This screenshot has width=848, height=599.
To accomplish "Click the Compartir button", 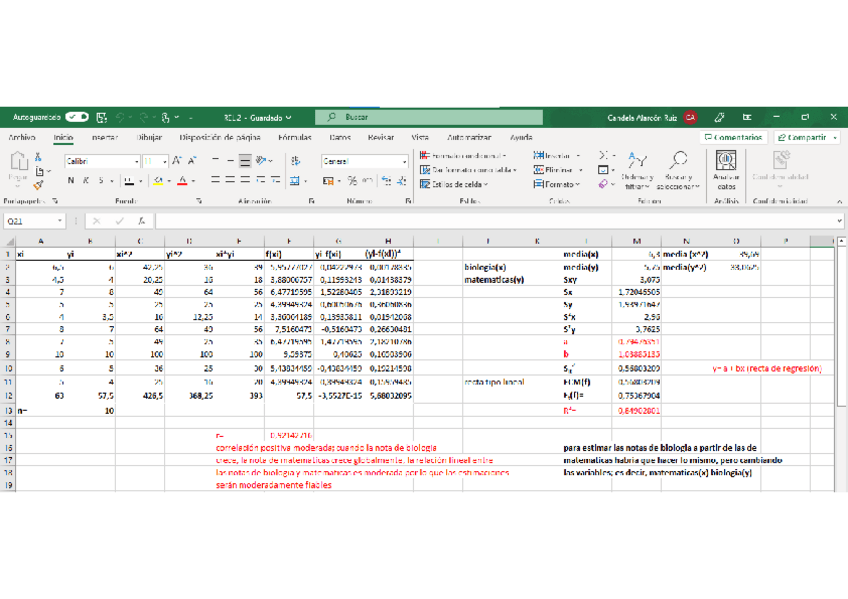I will click(x=806, y=137).
